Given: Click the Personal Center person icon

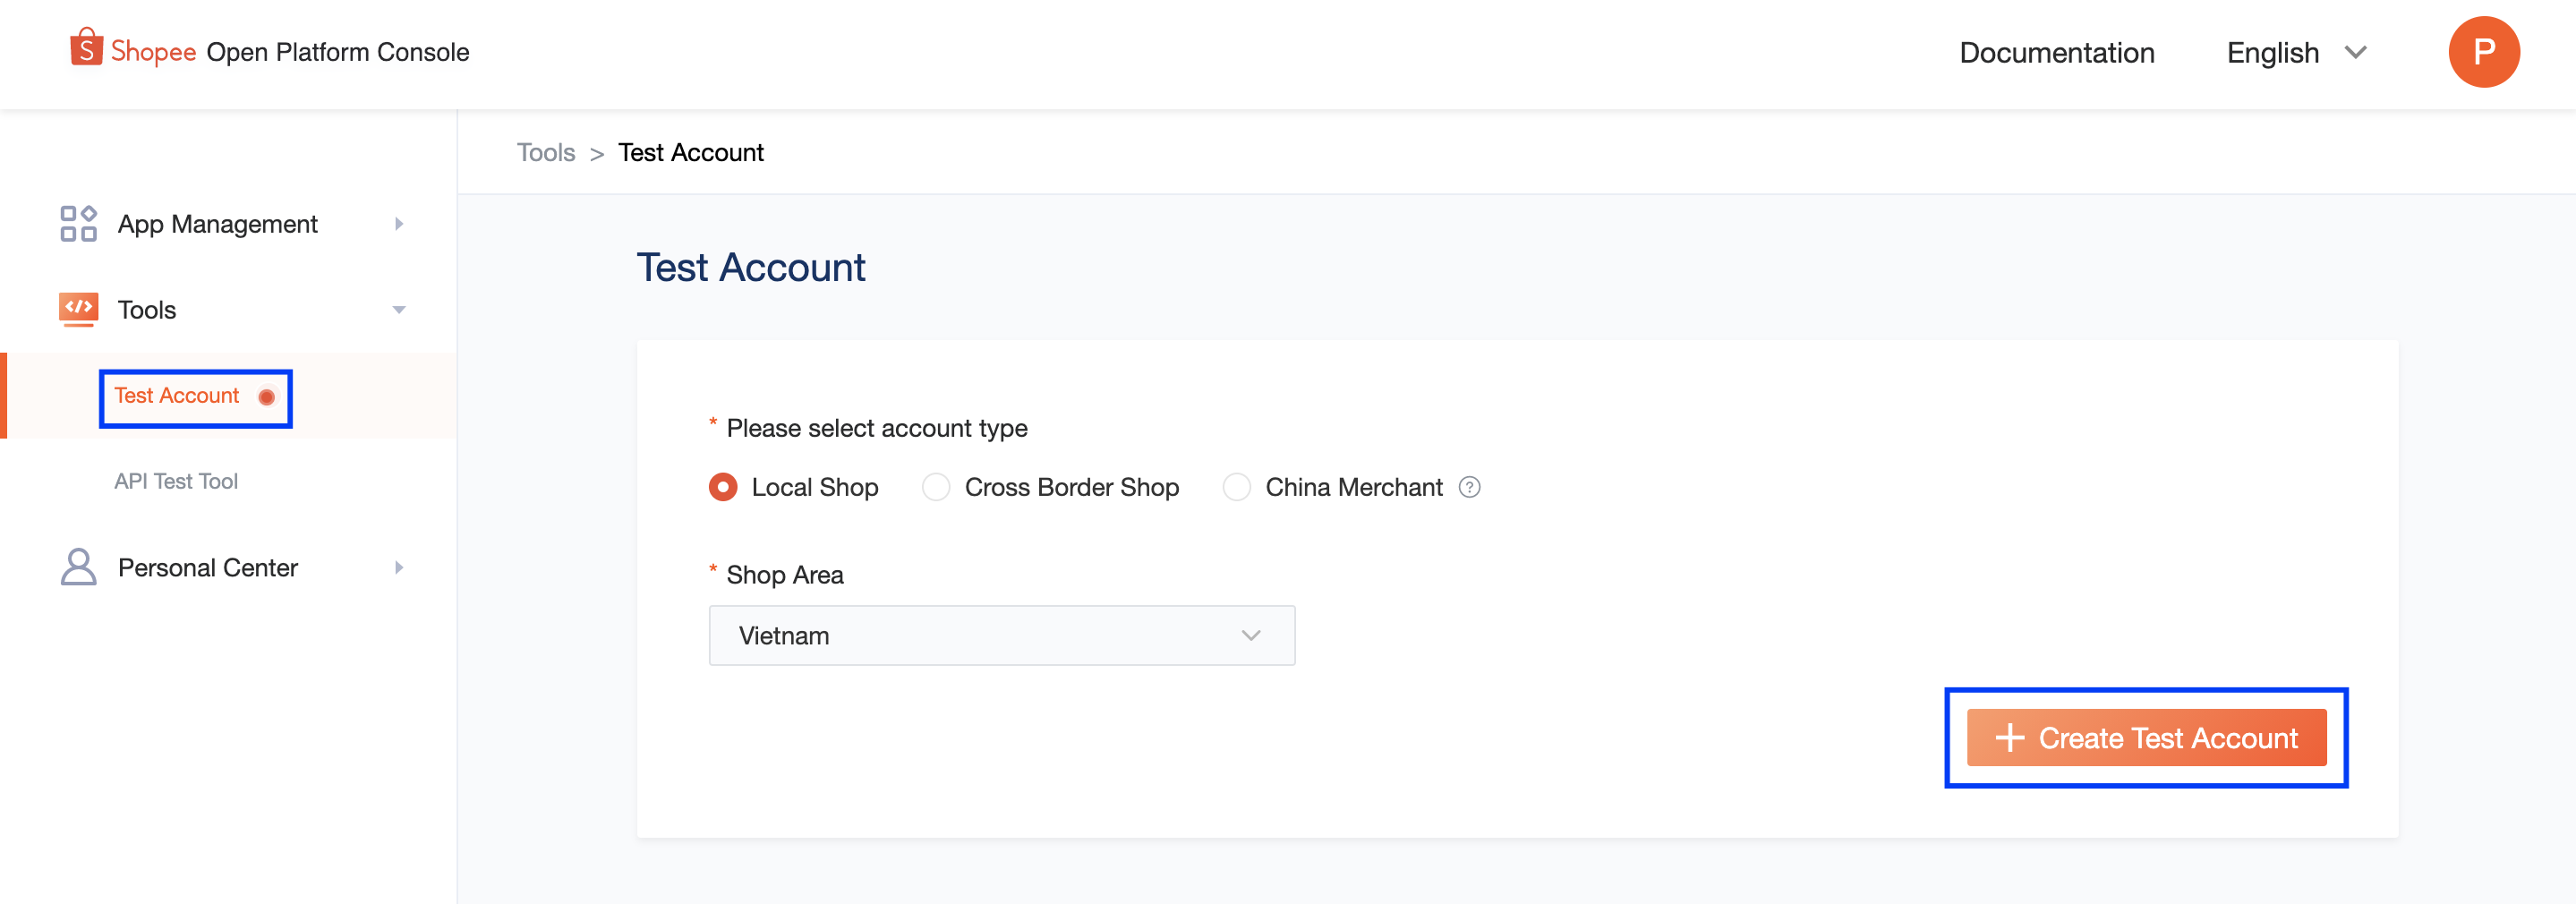Looking at the screenshot, I should [78, 567].
